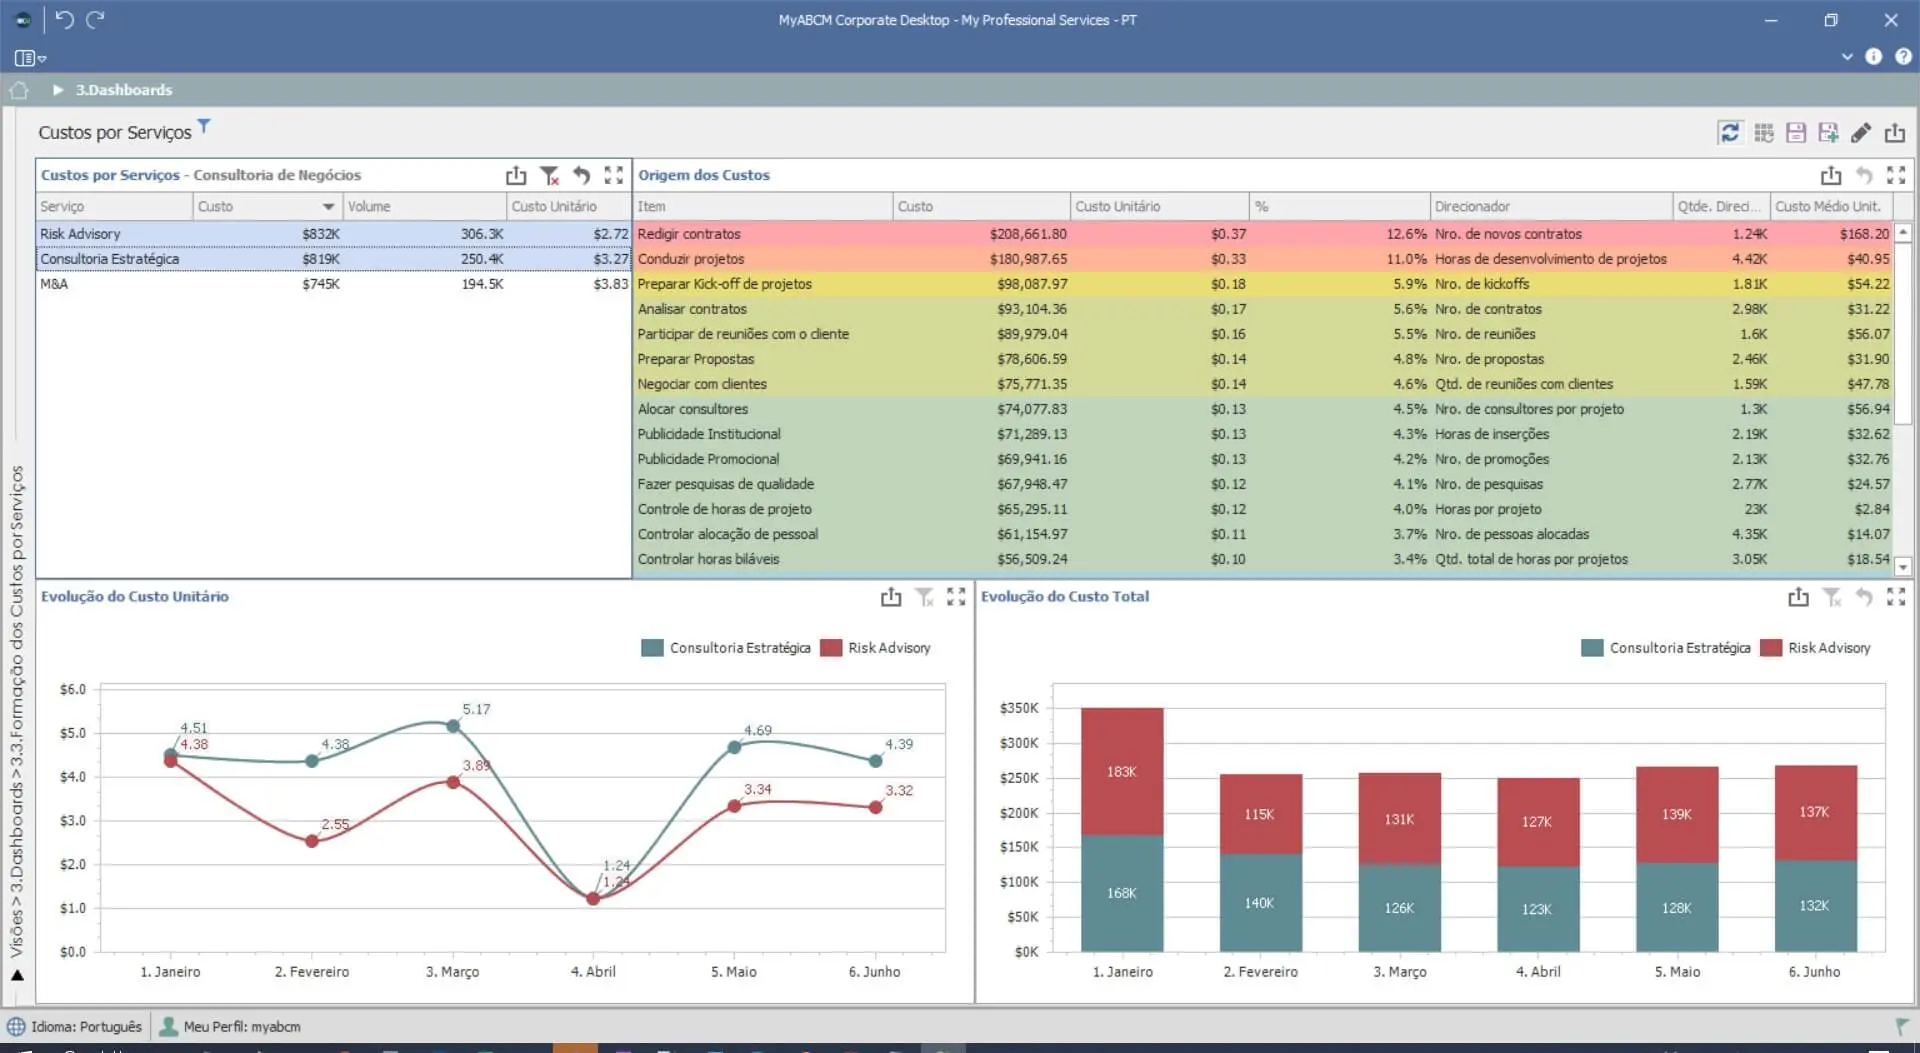Toggle the blue filter icon beside dashboard title
Viewport: 1920px width, 1053px height.
click(x=204, y=126)
